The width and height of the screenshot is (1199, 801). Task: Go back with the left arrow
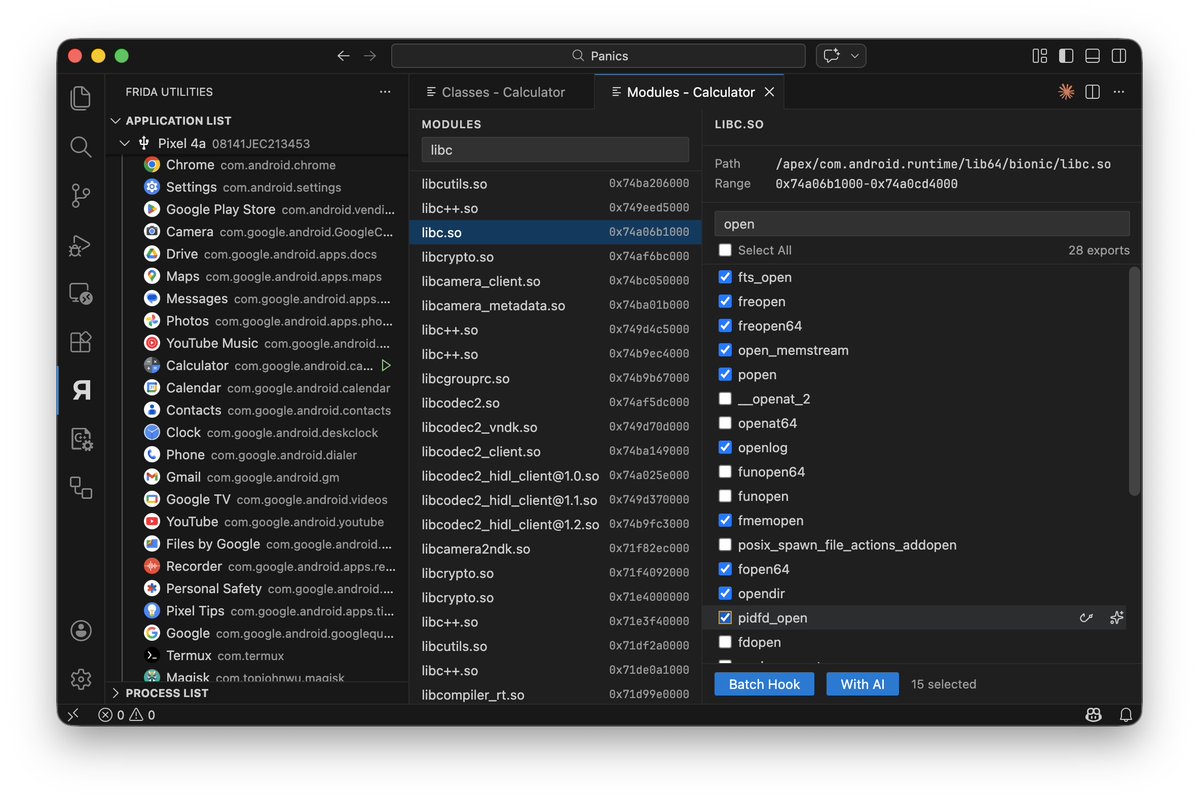[x=343, y=56]
